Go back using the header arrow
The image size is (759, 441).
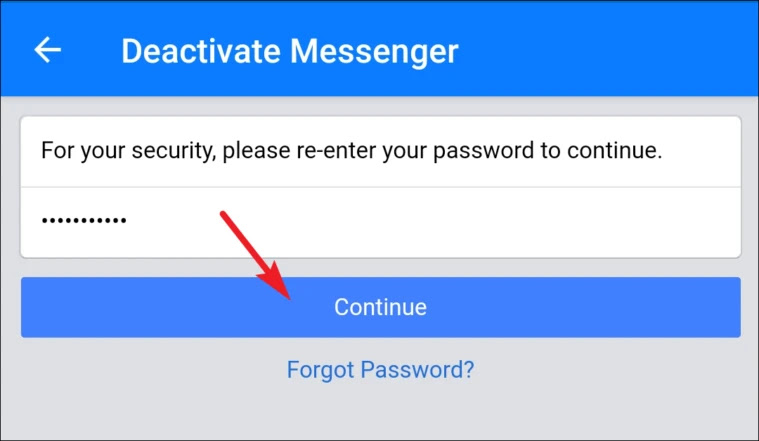[x=47, y=49]
